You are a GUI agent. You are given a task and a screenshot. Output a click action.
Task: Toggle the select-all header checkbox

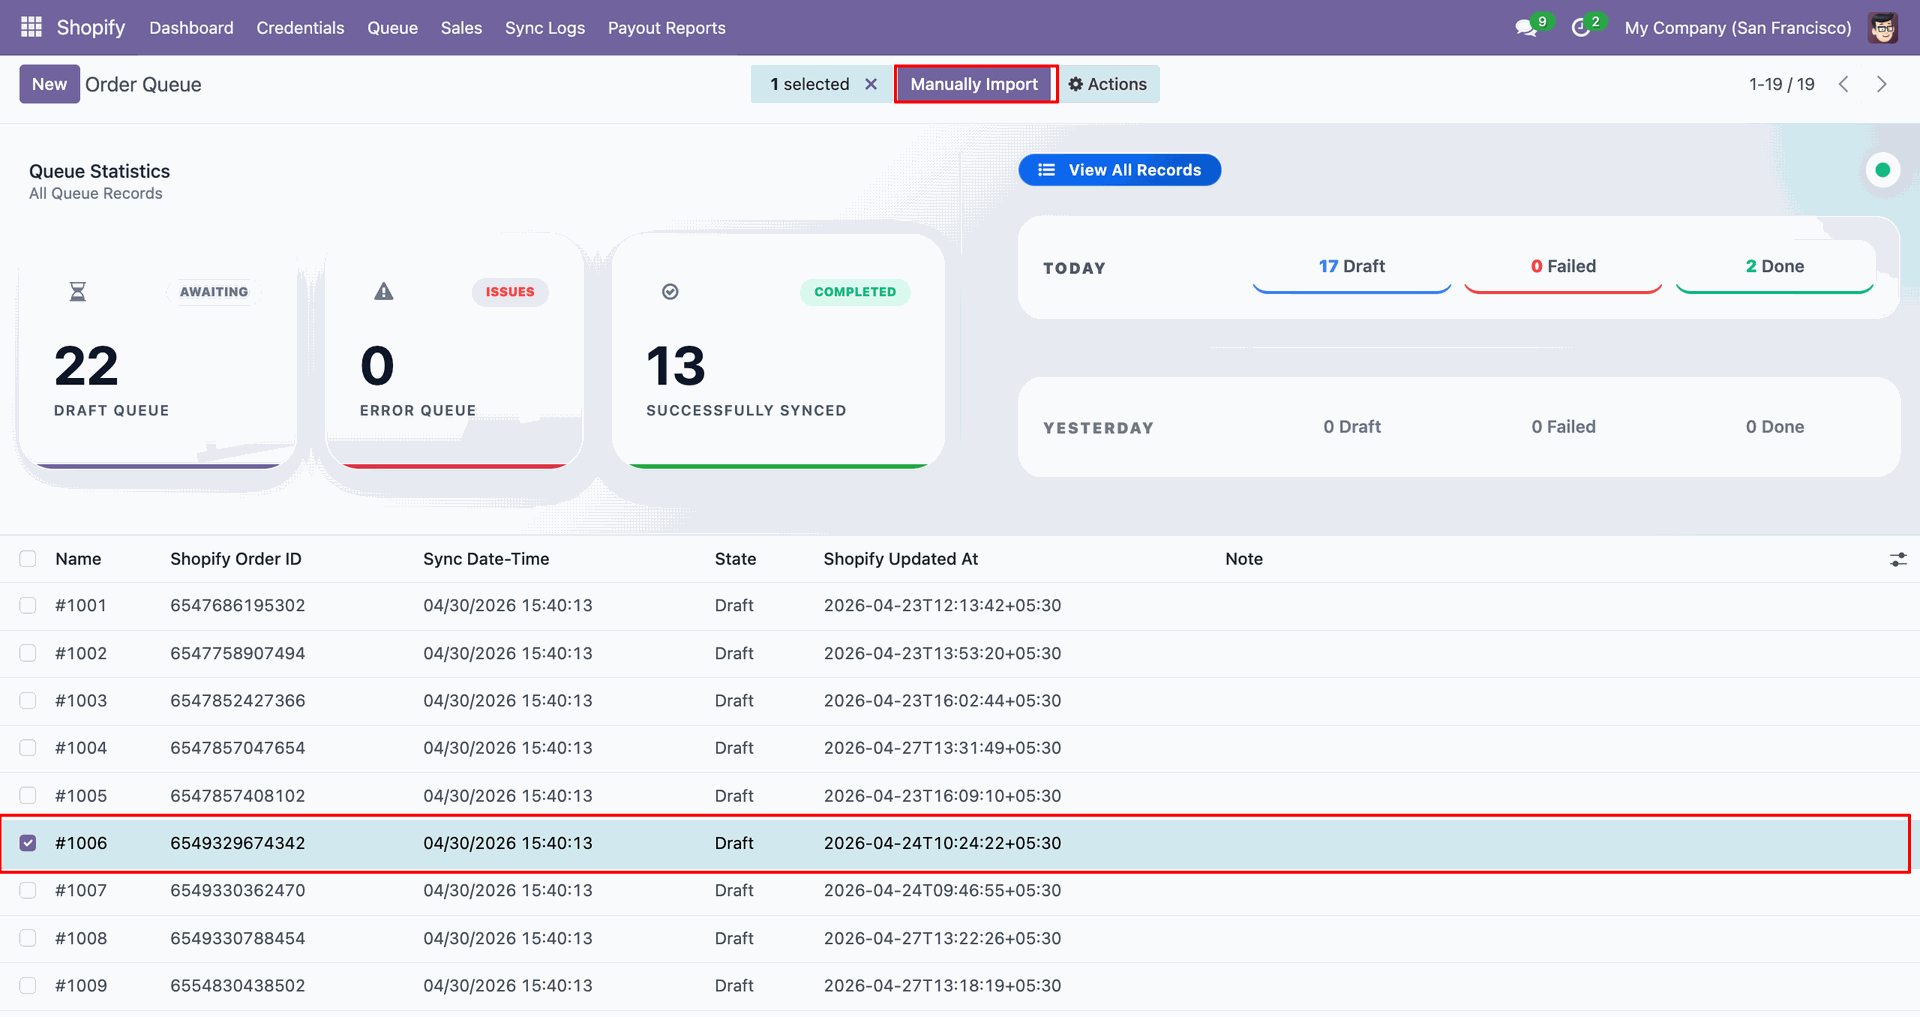pyautogui.click(x=28, y=559)
